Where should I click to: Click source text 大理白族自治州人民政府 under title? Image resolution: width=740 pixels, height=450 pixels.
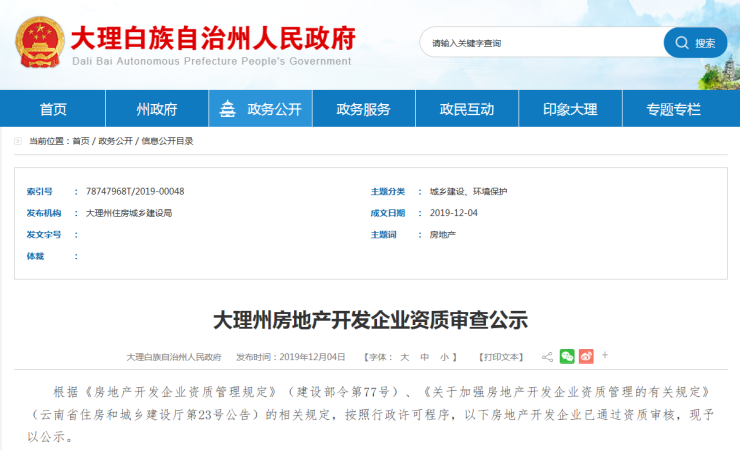point(174,357)
